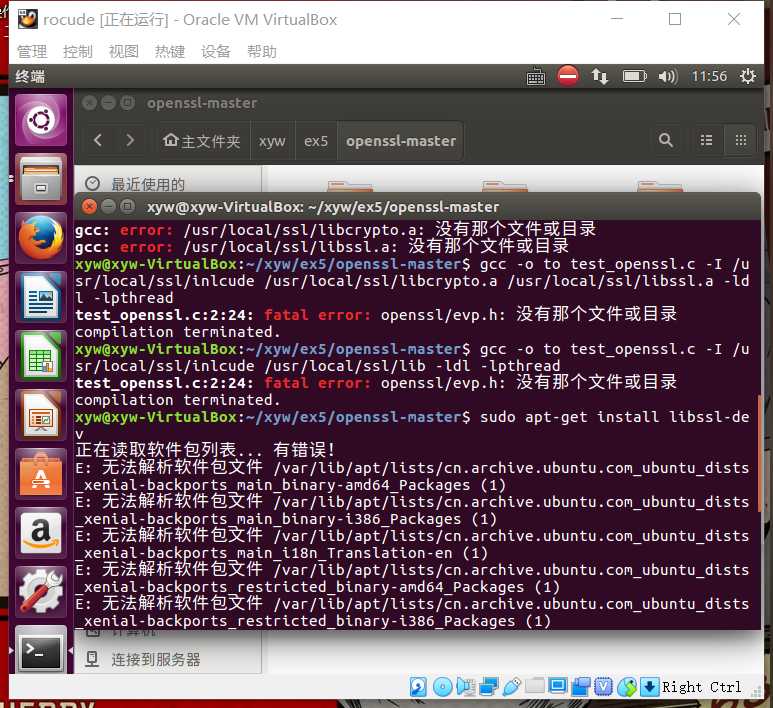This screenshot has height=708, width=773.
Task: Open the battery indicator menu
Action: coord(634,76)
